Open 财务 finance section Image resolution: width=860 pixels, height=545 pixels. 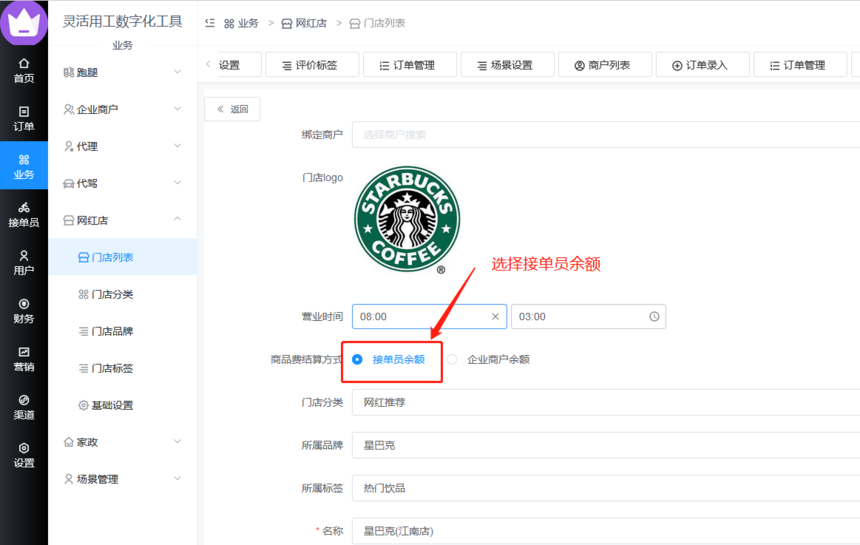tap(24, 311)
